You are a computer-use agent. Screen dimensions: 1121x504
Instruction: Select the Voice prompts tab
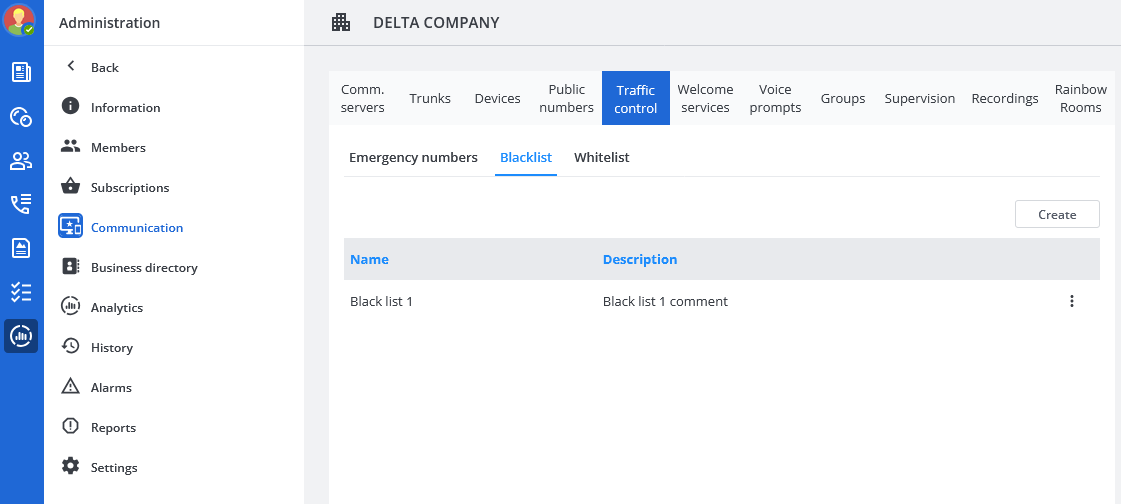pos(775,98)
